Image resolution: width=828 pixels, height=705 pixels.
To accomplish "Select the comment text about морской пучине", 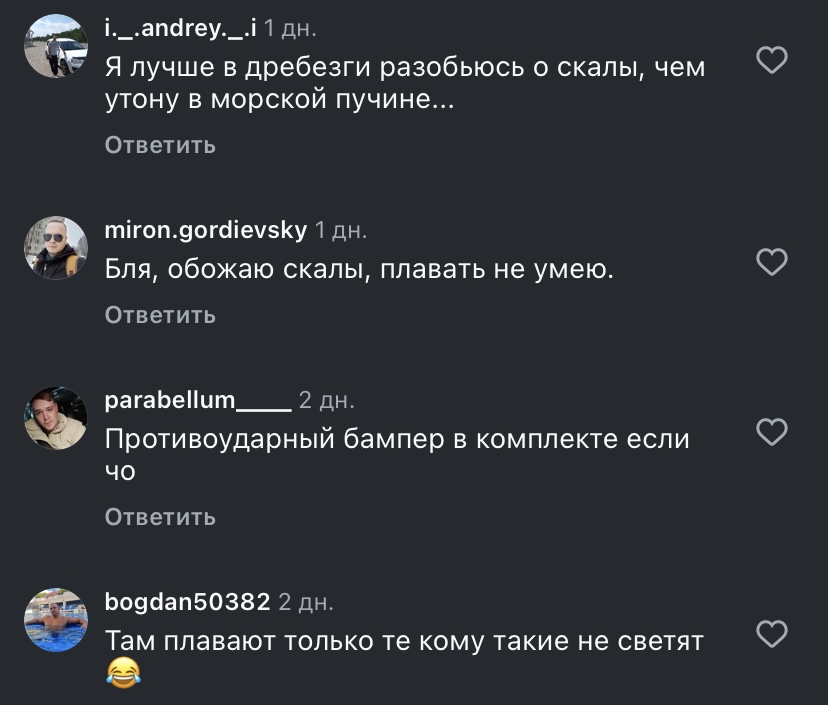I will [405, 83].
